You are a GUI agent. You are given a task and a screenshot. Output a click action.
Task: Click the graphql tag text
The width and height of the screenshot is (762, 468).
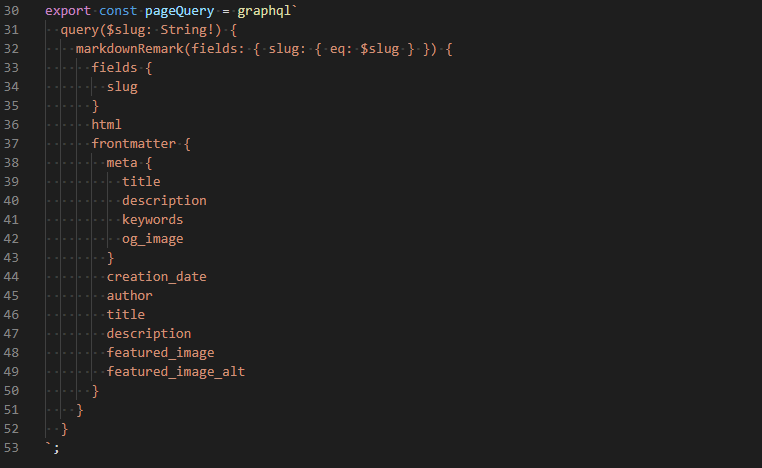click(267, 10)
